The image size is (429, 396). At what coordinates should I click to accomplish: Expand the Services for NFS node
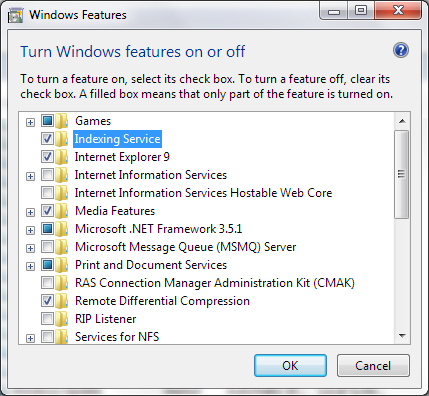30,338
